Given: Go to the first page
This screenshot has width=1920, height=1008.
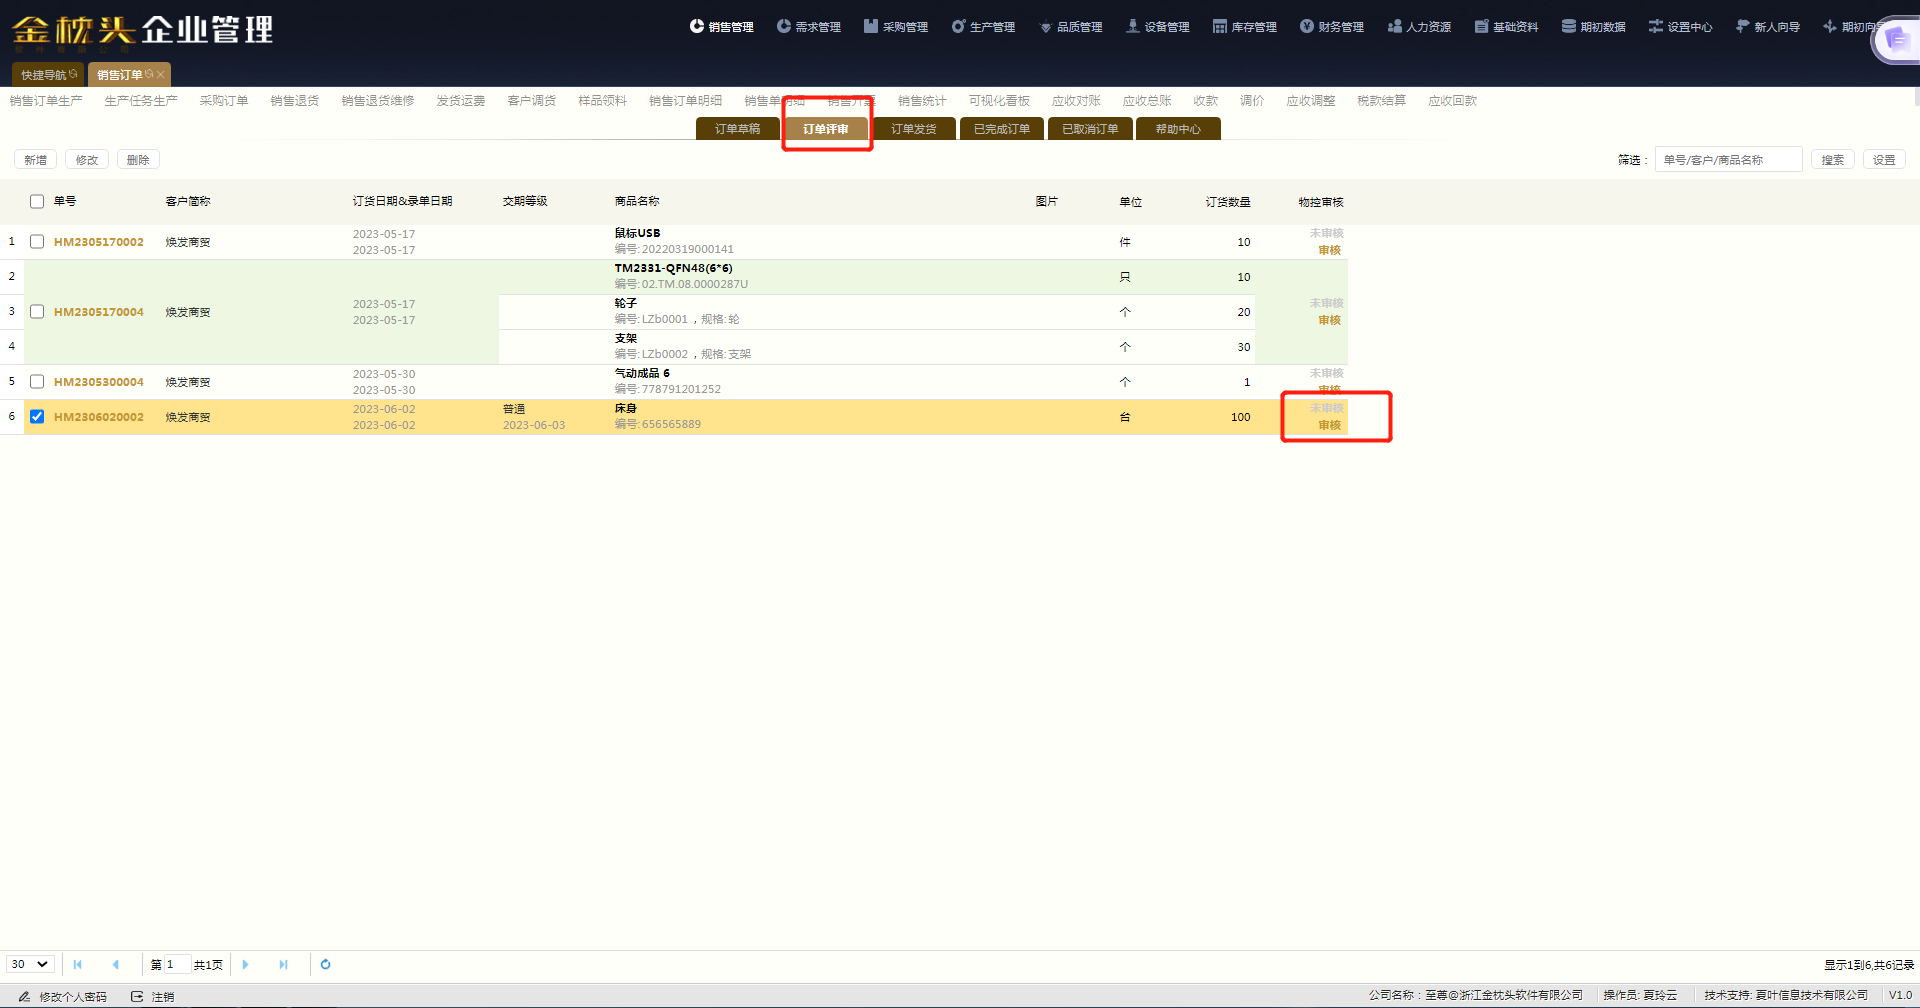Looking at the screenshot, I should coord(78,964).
